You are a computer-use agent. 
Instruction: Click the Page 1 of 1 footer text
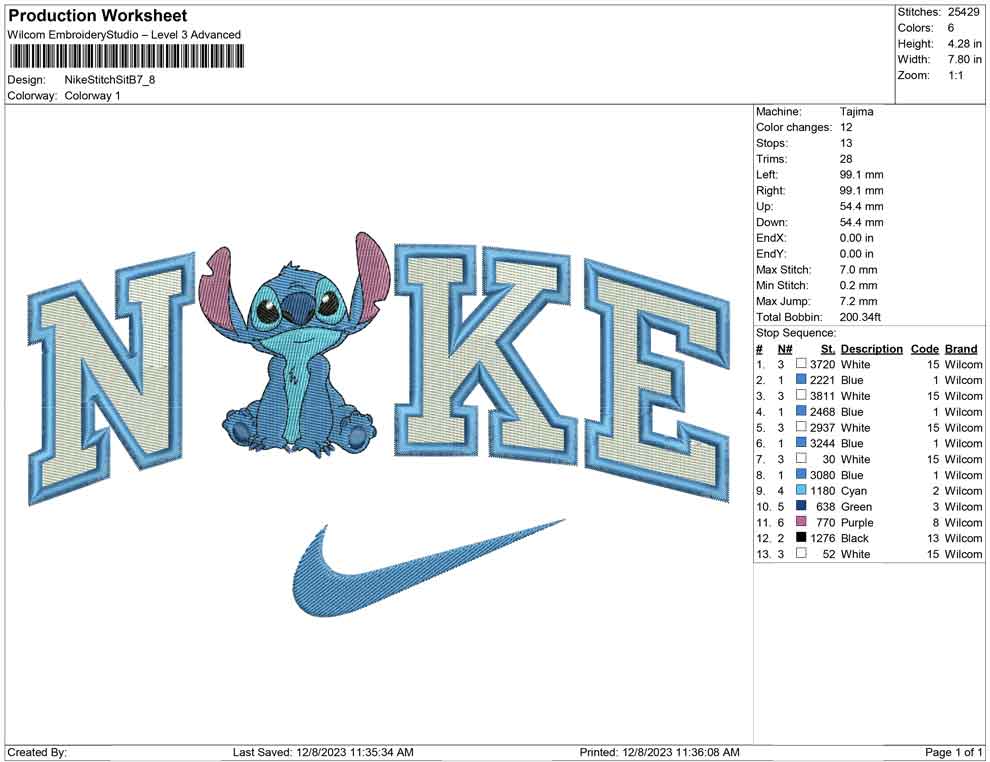(x=953, y=752)
